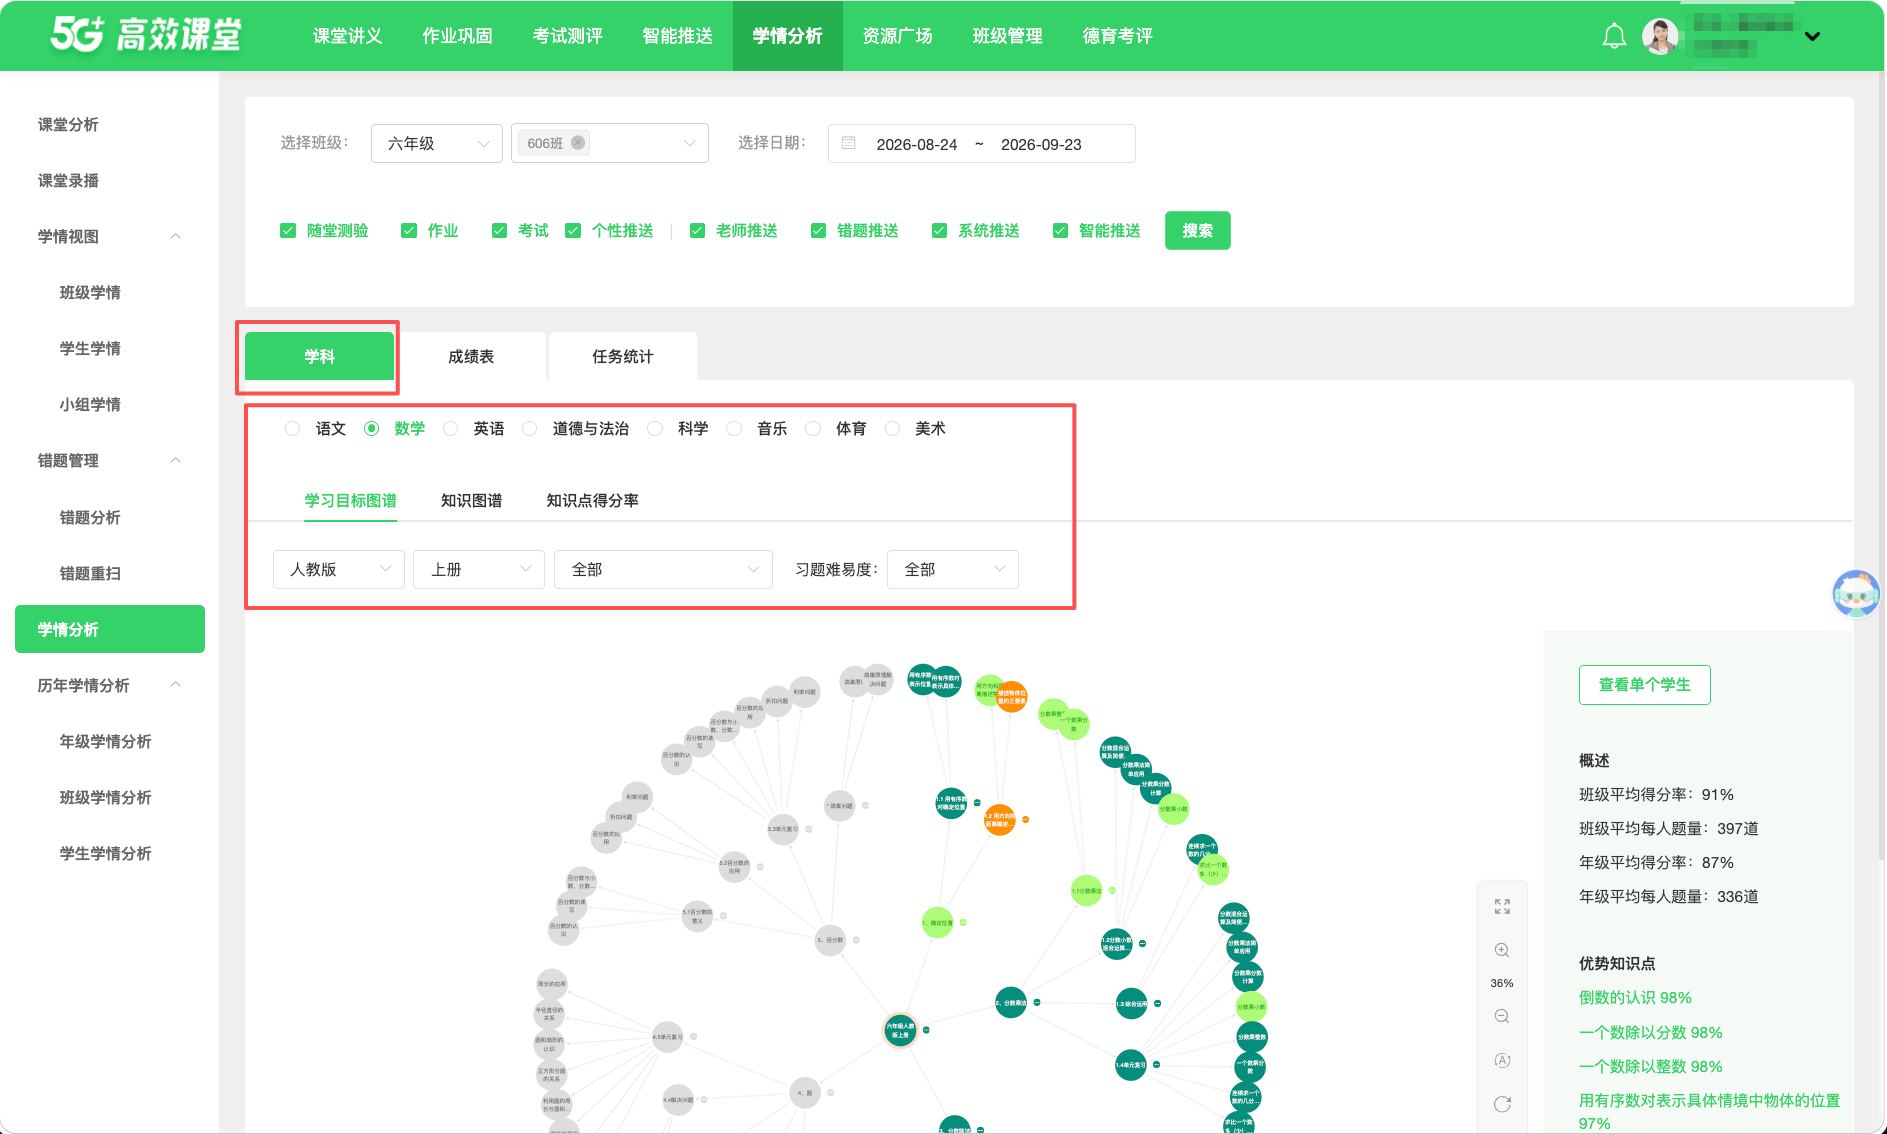Open the 知识图谱 sub-tab
1887x1134 pixels.
coord(471,500)
